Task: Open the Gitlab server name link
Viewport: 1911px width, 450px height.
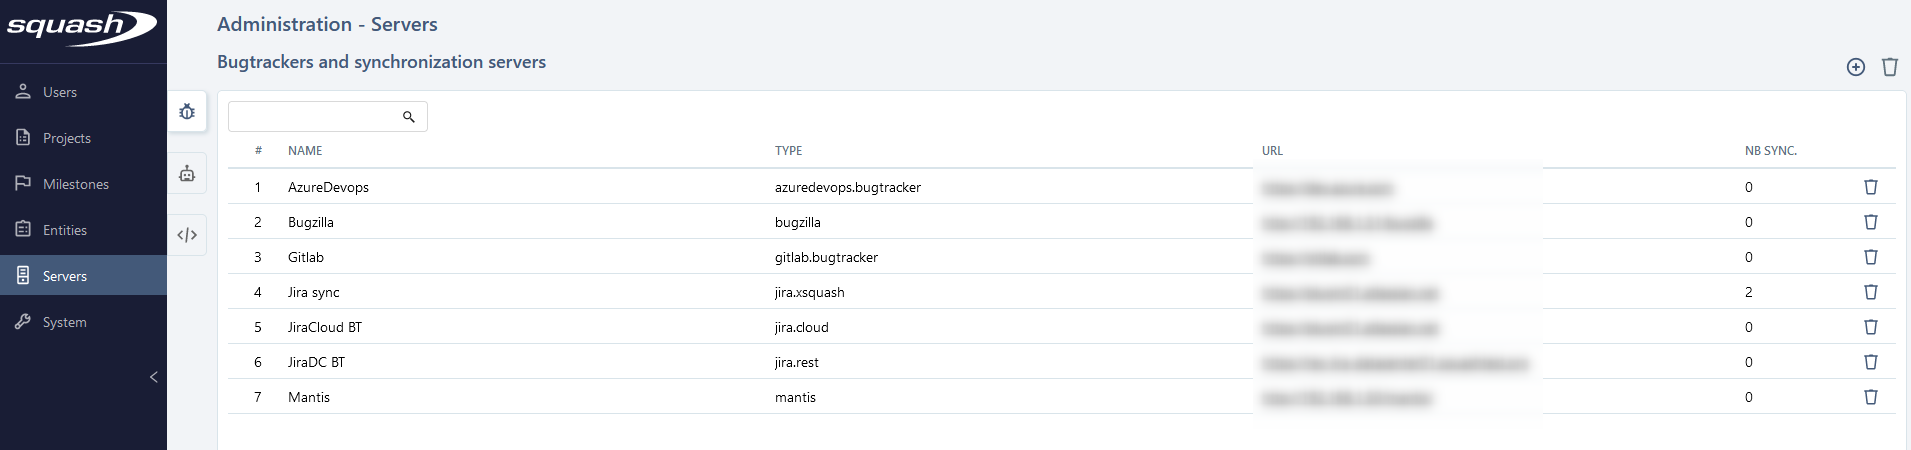Action: 306,257
